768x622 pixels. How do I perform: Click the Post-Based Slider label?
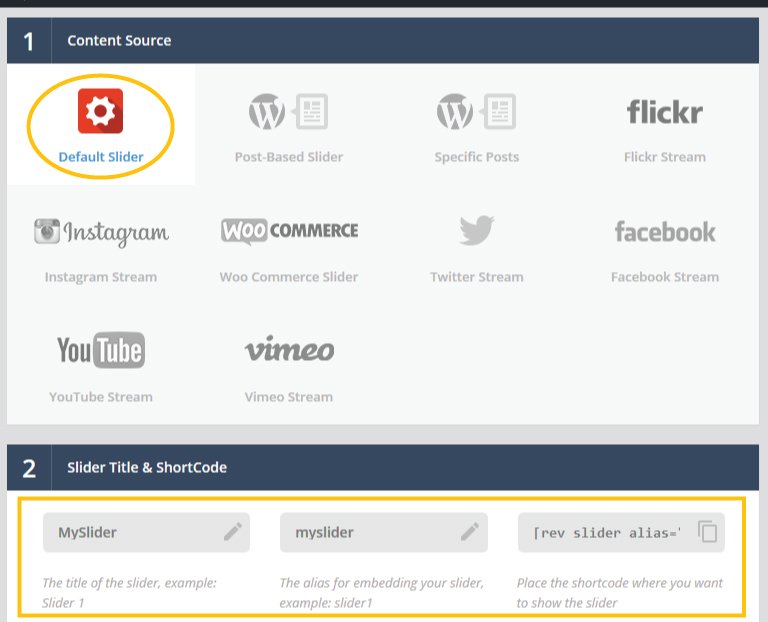tap(288, 157)
